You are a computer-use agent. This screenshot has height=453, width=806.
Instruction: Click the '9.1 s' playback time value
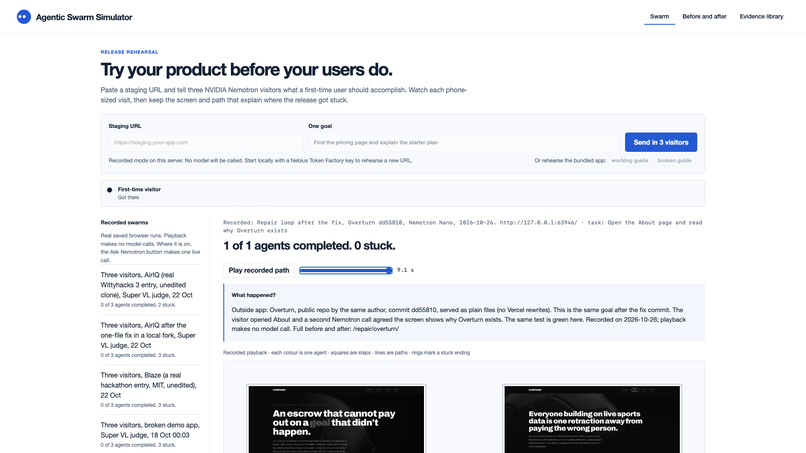(x=405, y=270)
